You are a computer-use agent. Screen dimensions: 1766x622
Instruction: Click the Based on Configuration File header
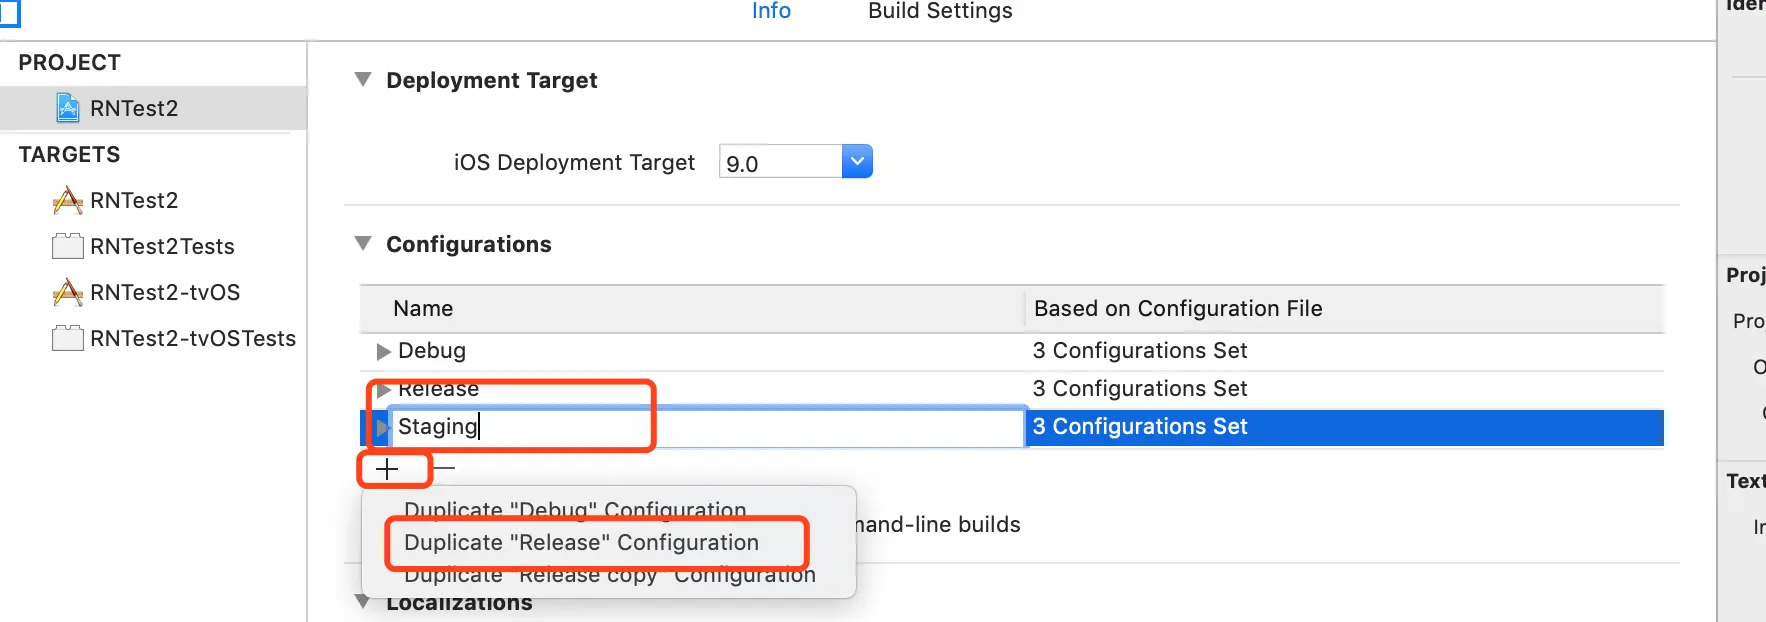tap(1178, 309)
